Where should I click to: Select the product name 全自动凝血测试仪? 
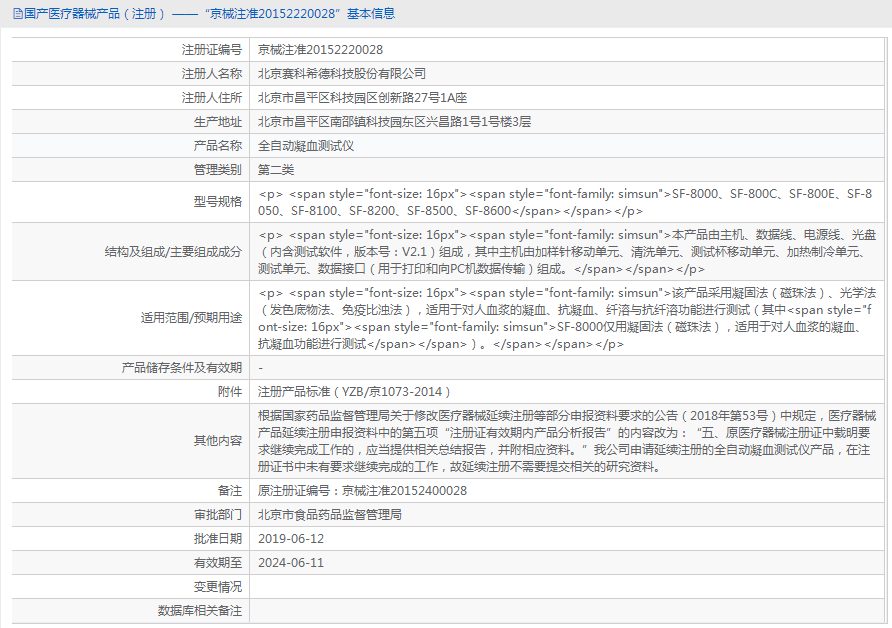306,146
